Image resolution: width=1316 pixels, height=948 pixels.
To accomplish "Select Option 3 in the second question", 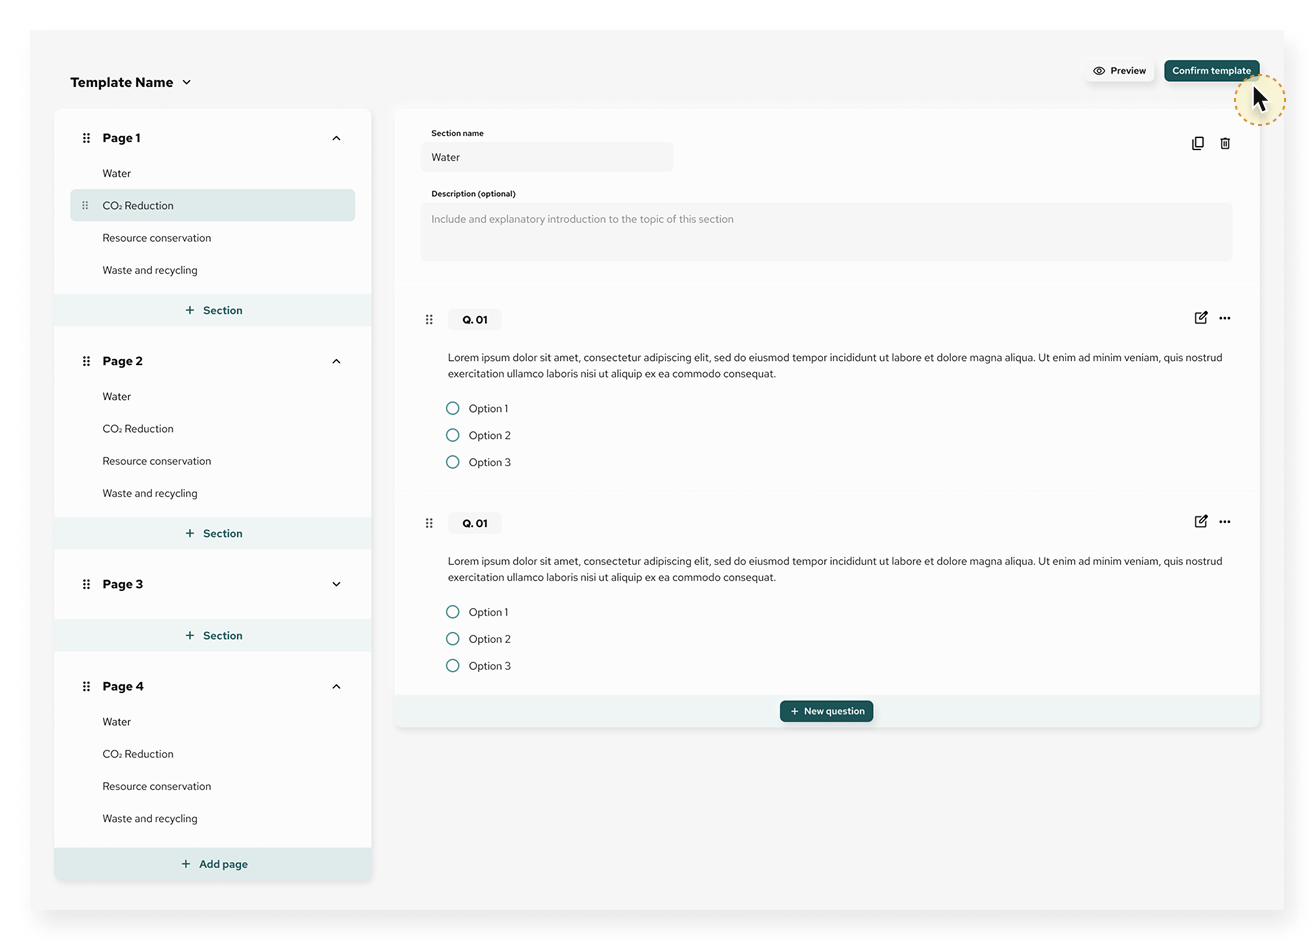I will coord(453,666).
